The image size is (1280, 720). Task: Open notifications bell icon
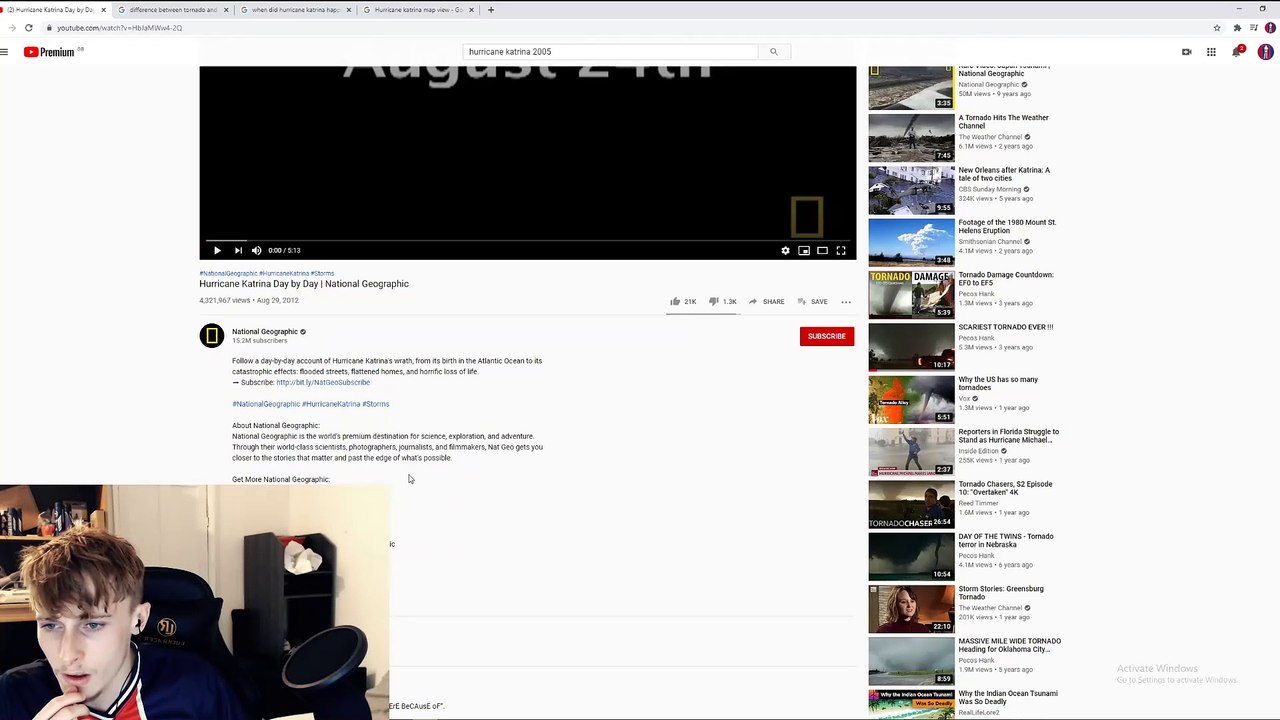pos(1237,52)
